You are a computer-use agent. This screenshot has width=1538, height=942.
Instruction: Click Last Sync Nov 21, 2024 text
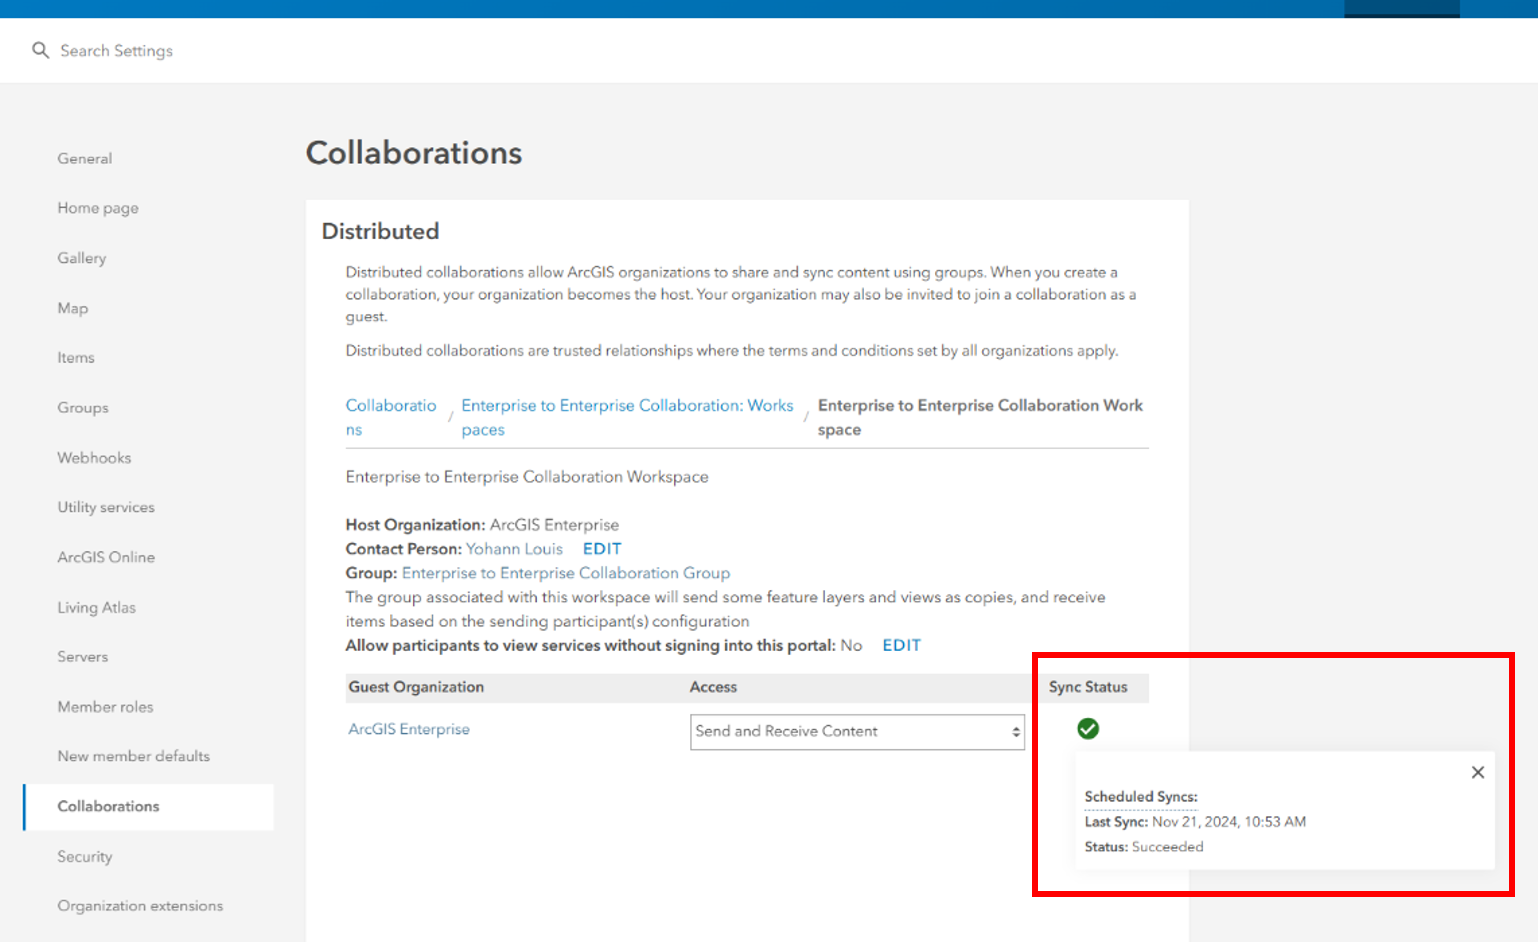(x=1195, y=822)
